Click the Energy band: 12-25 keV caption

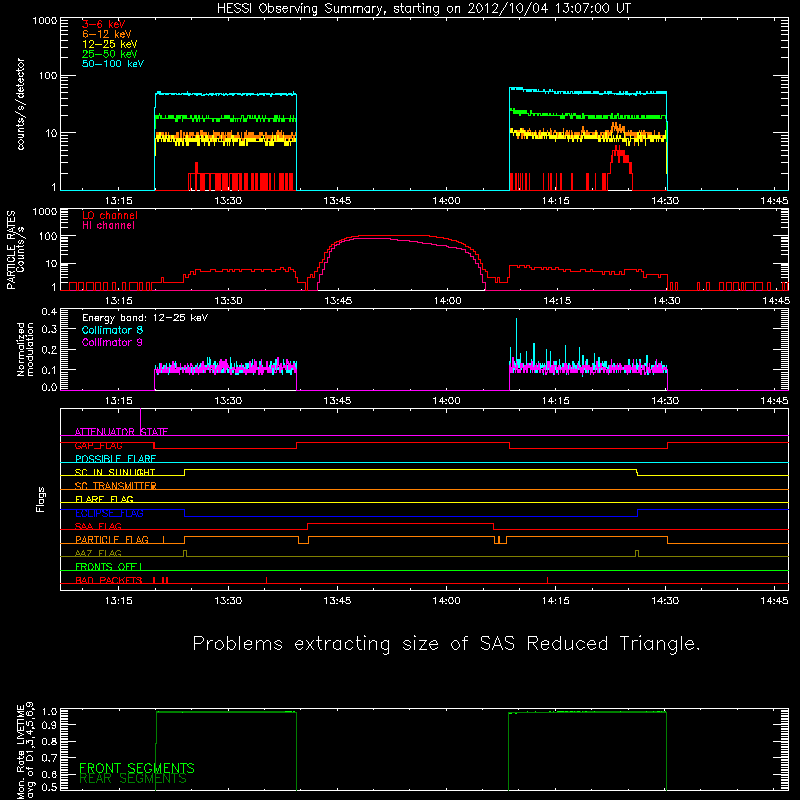[x=145, y=318]
